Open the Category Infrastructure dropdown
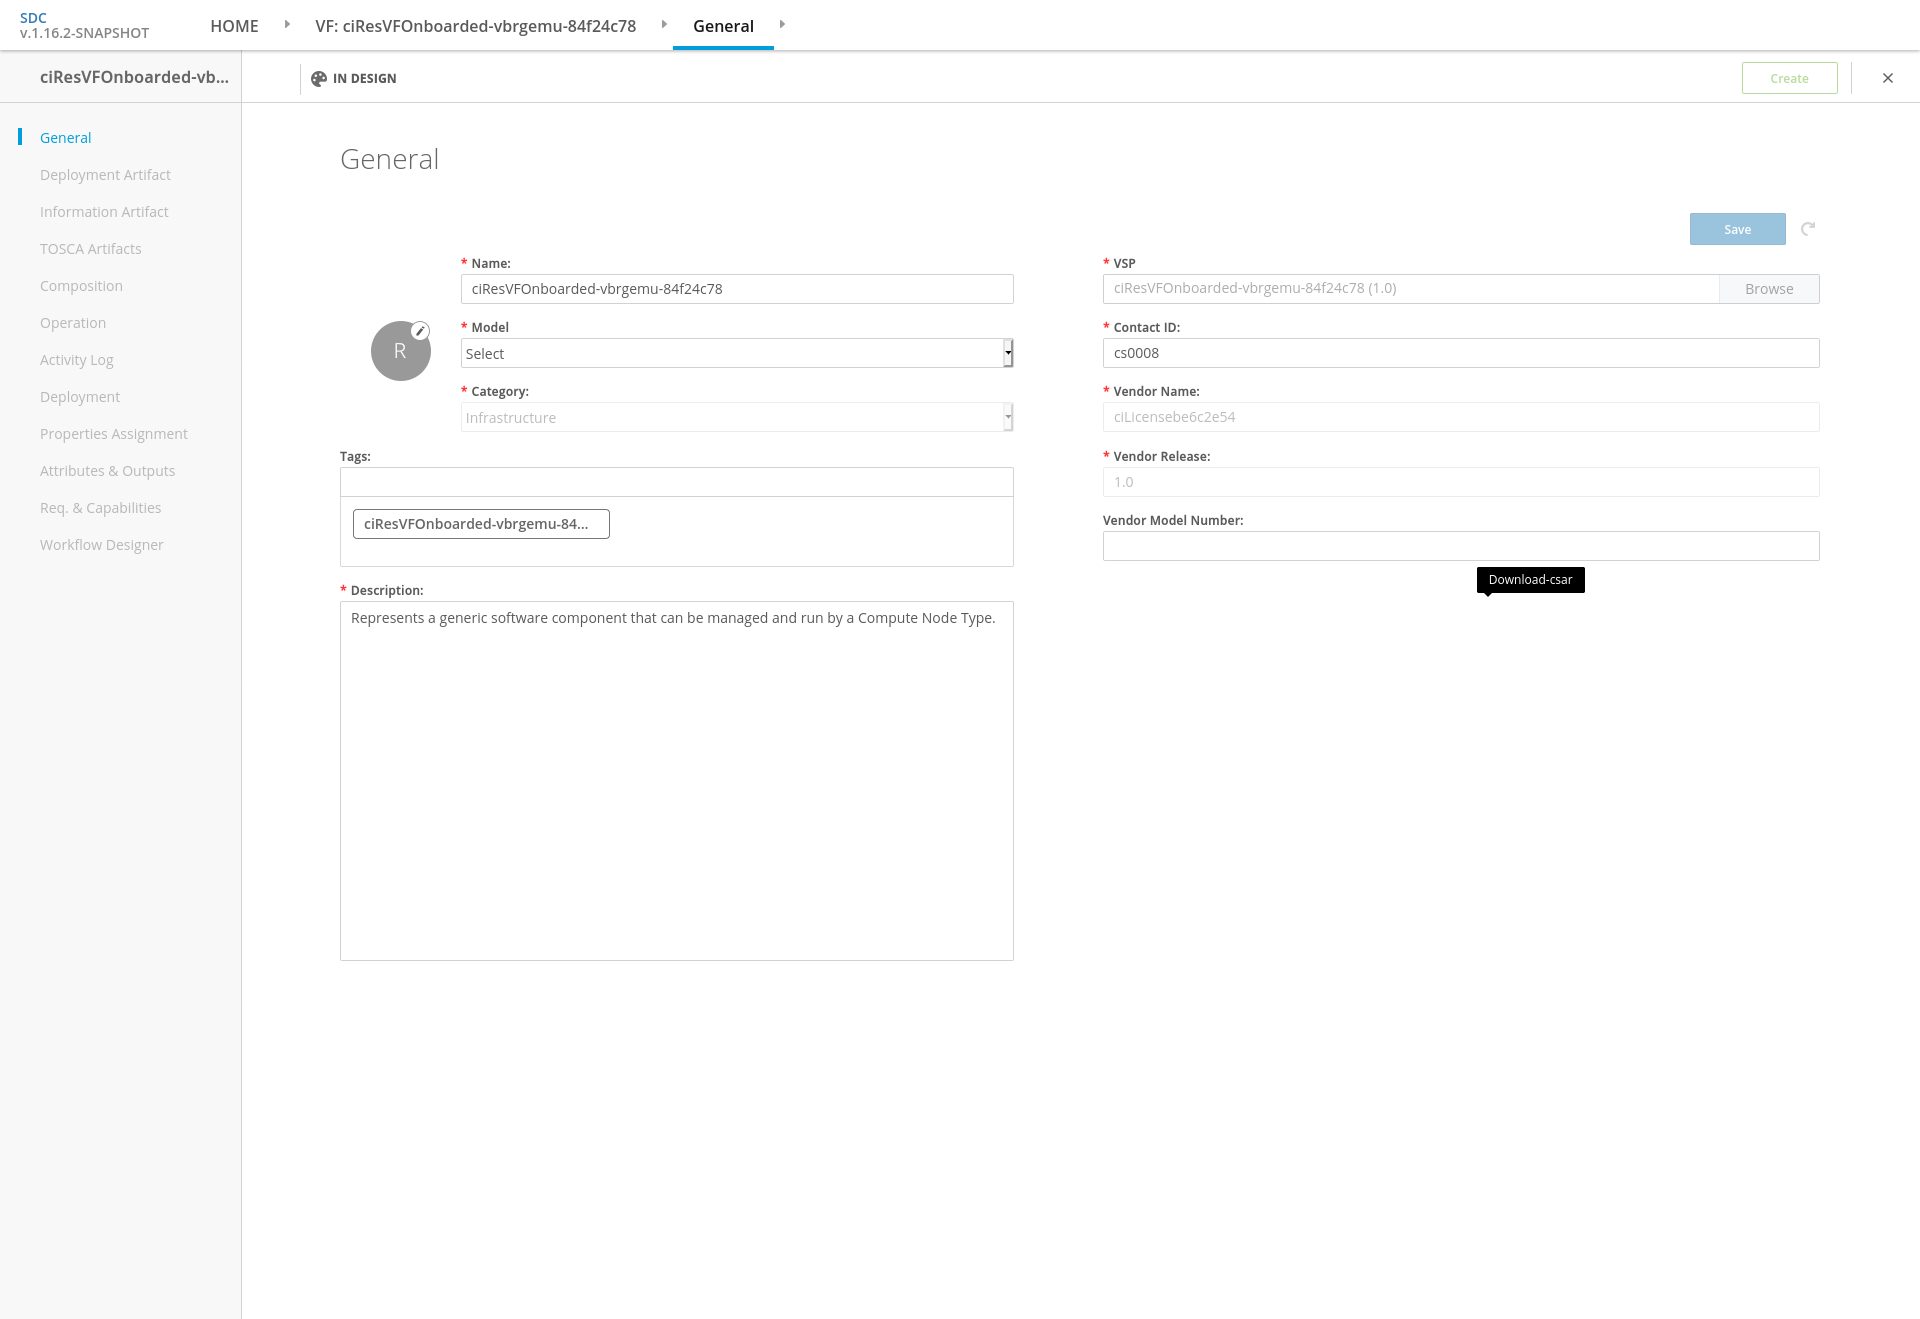This screenshot has height=1319, width=1920. [736, 417]
